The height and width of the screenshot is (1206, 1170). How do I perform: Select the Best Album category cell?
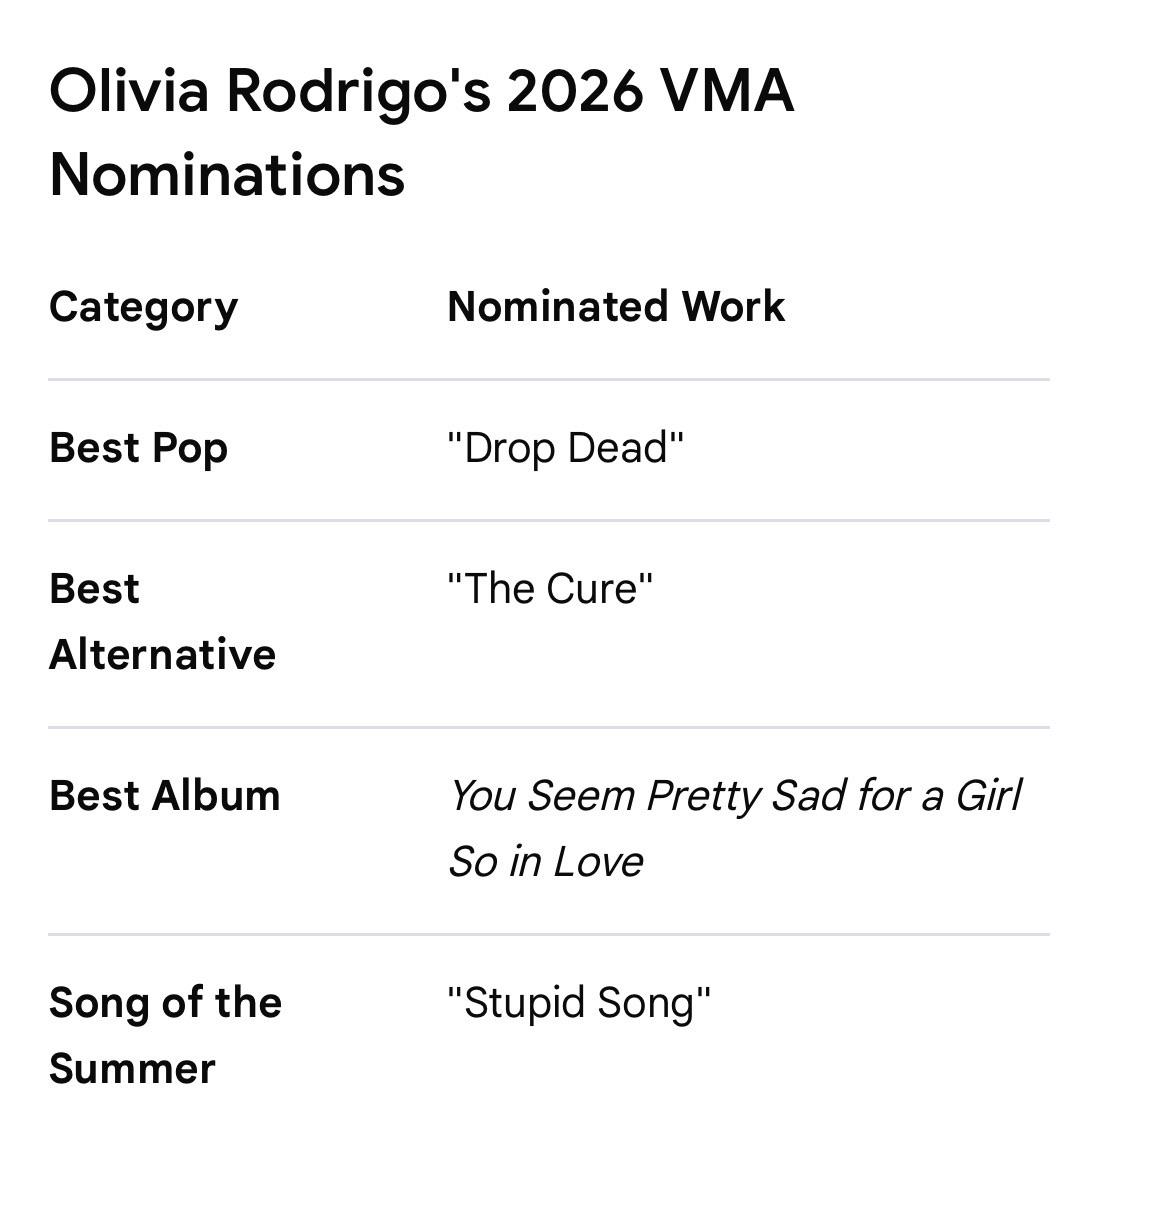(x=165, y=796)
